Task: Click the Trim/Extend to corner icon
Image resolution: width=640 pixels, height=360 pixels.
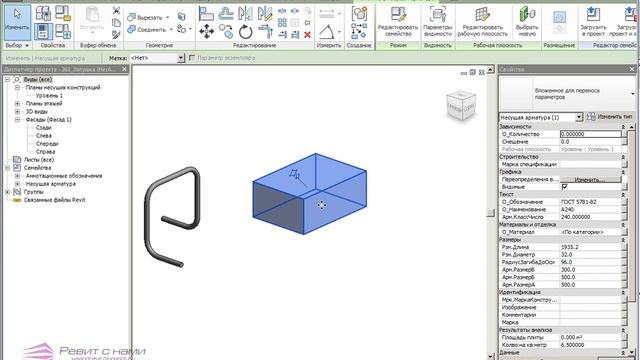Action: (265, 31)
